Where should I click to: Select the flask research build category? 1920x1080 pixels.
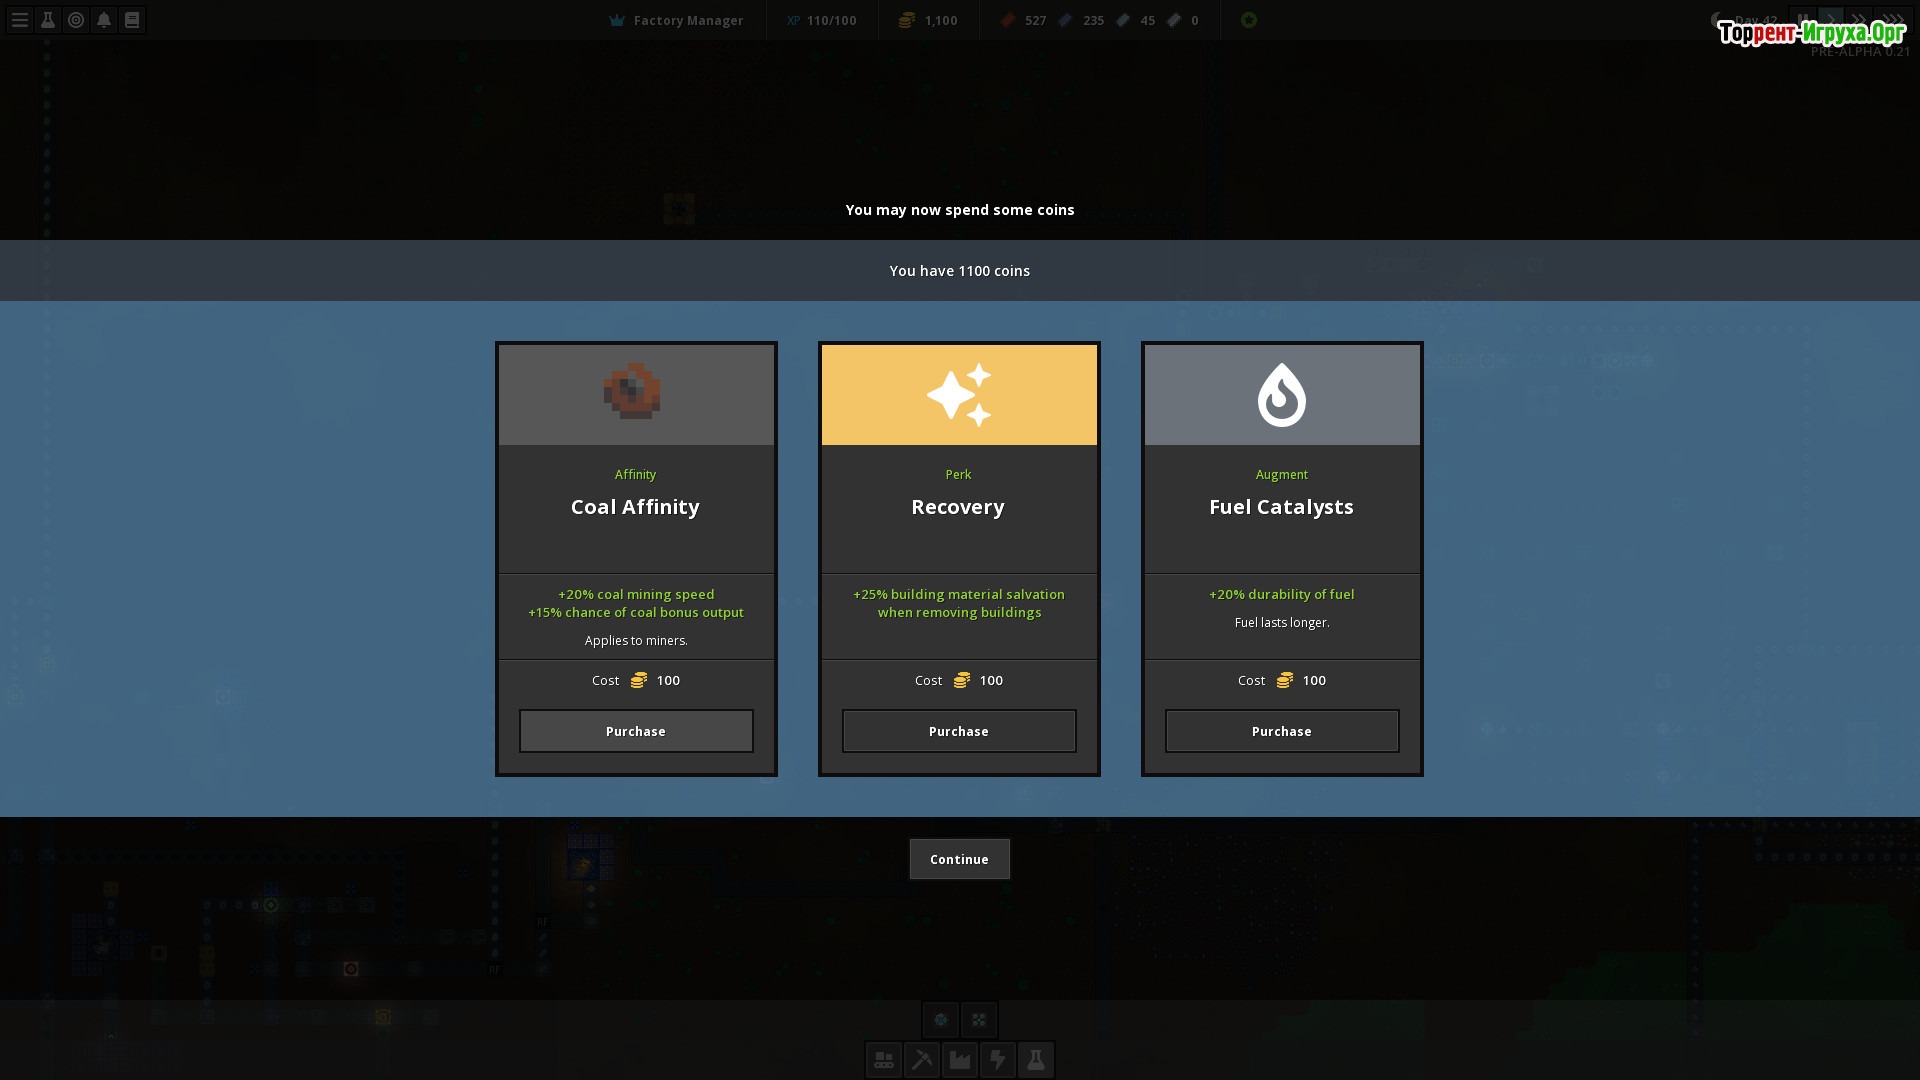point(1036,1060)
